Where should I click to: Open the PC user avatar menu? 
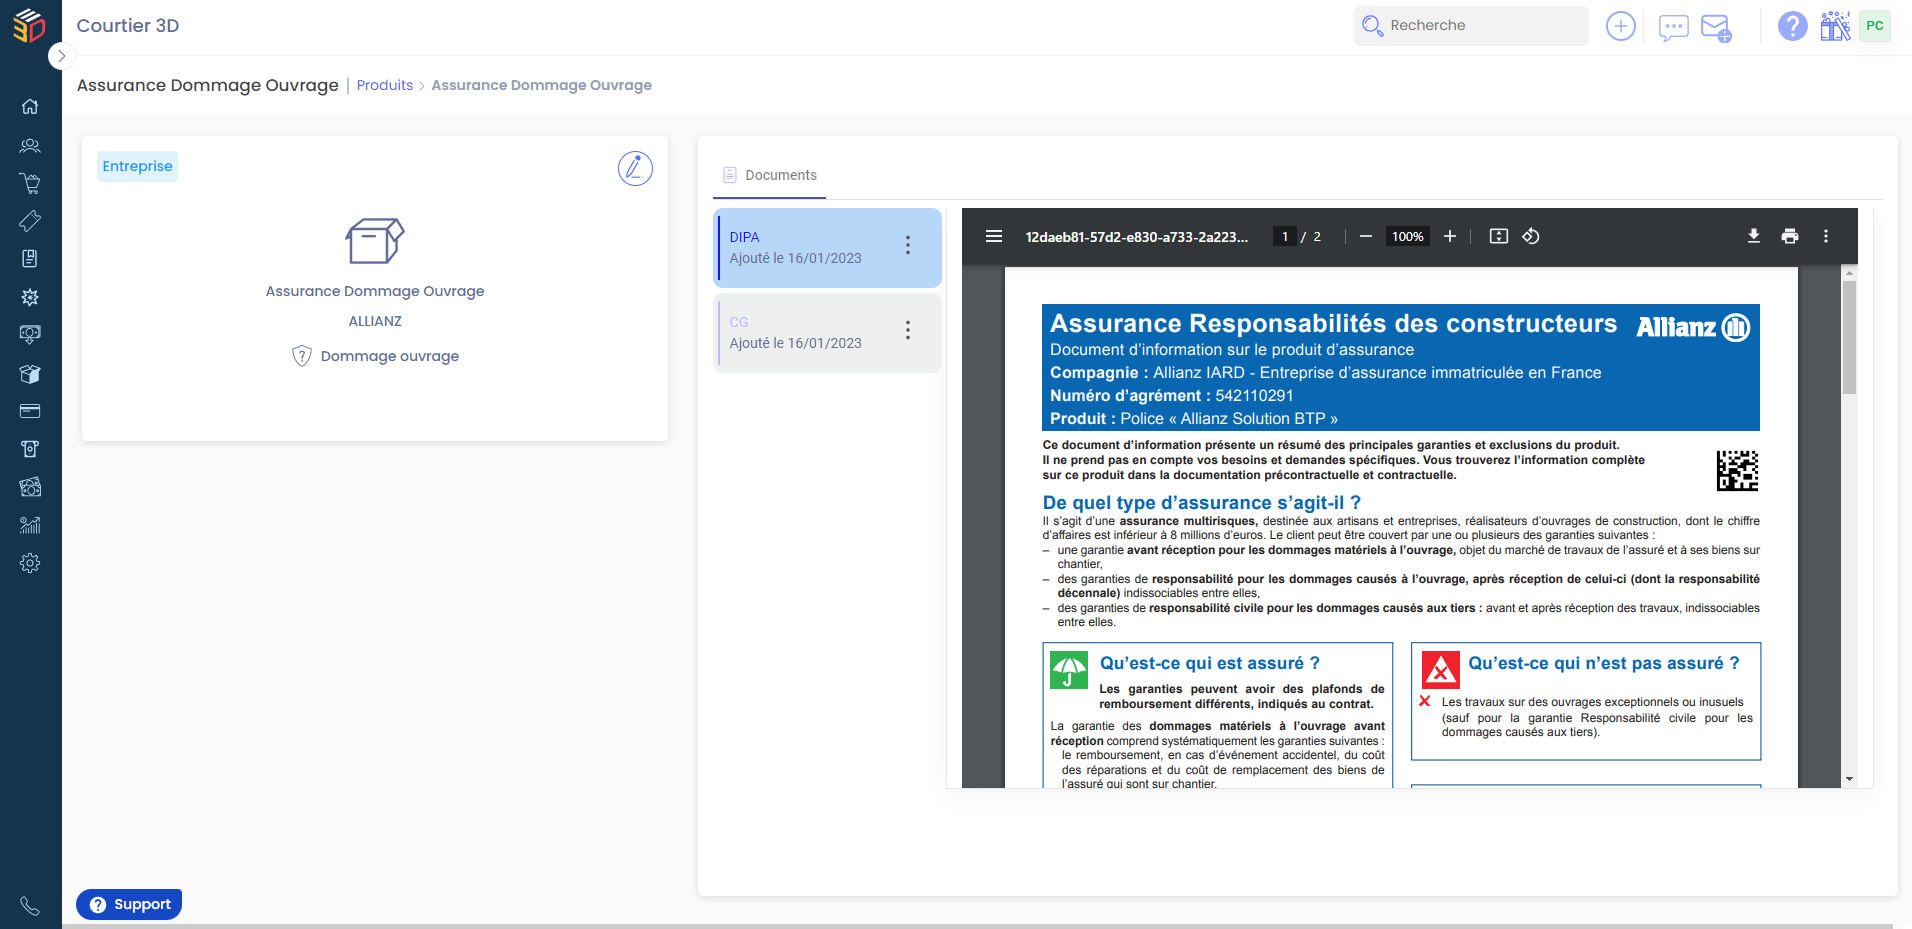[1875, 26]
